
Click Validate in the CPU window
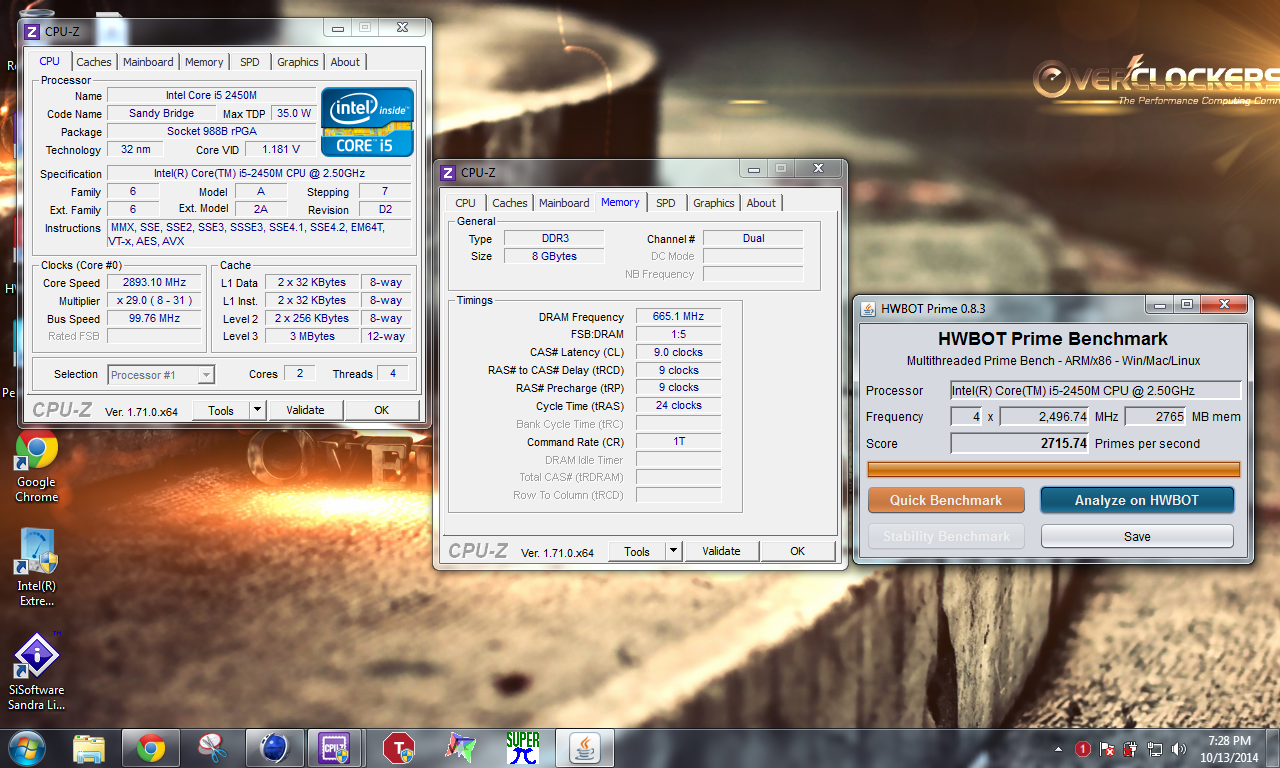click(305, 410)
